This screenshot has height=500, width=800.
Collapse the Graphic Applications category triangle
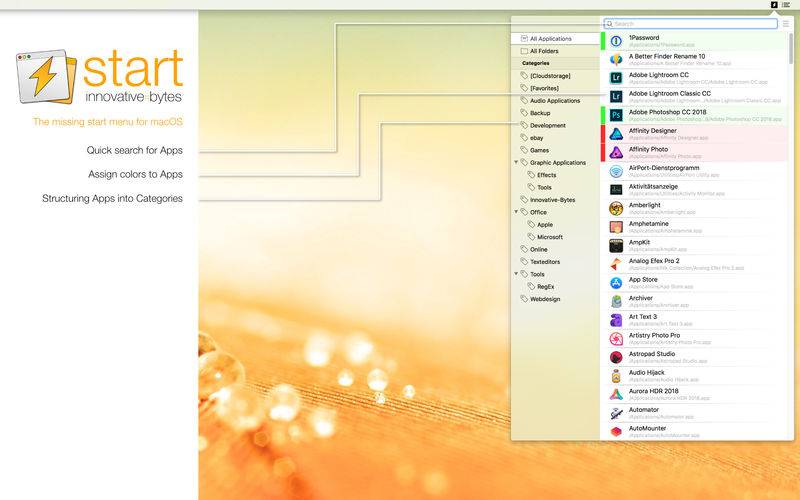click(516, 162)
